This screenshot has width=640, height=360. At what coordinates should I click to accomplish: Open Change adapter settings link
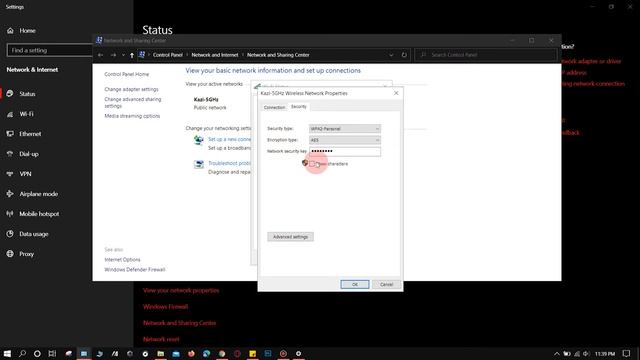[131, 89]
